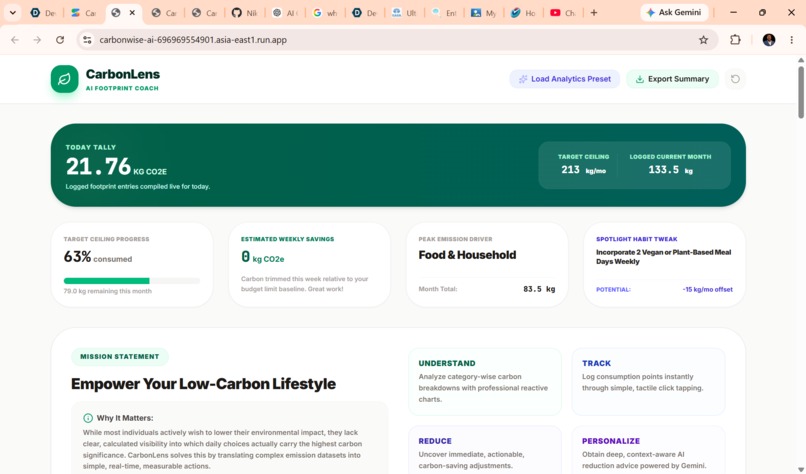Expand the tab search dropdown arrow
The image size is (806, 474).
(12, 13)
